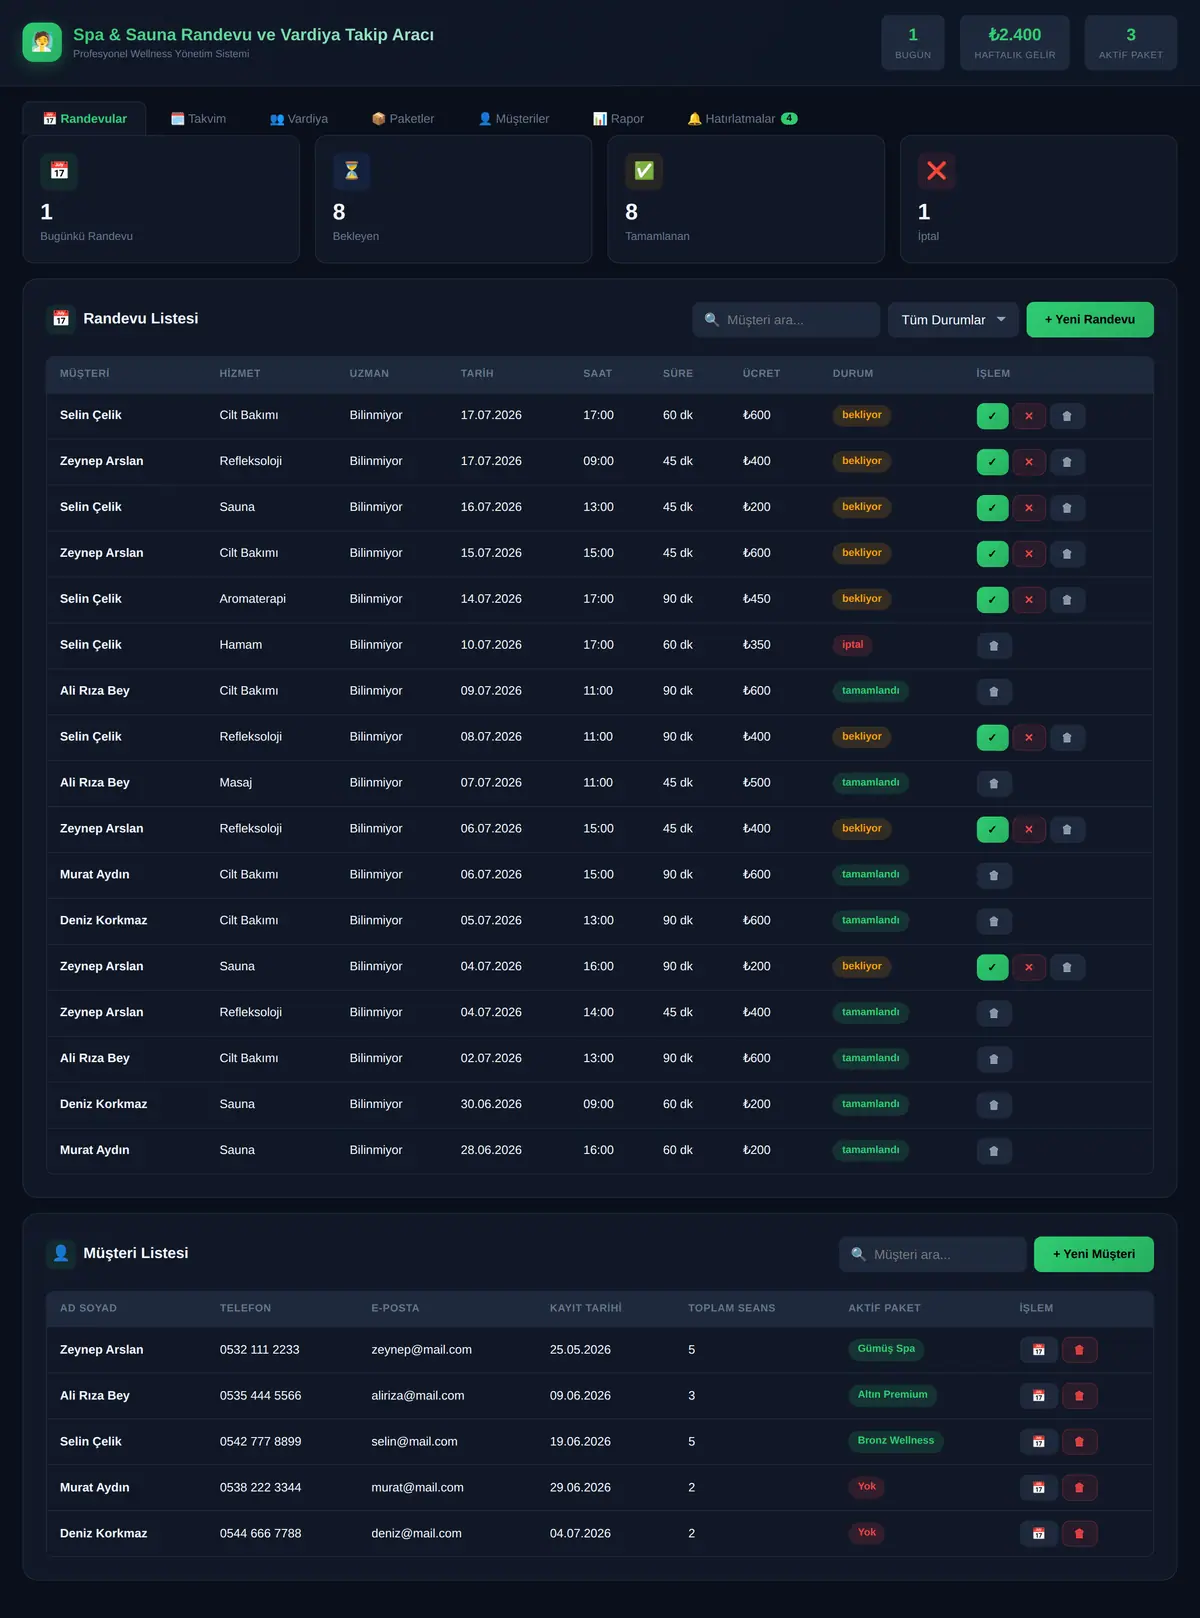
Task: Delete customer Ali Rıza Bey
Action: click(x=1079, y=1396)
